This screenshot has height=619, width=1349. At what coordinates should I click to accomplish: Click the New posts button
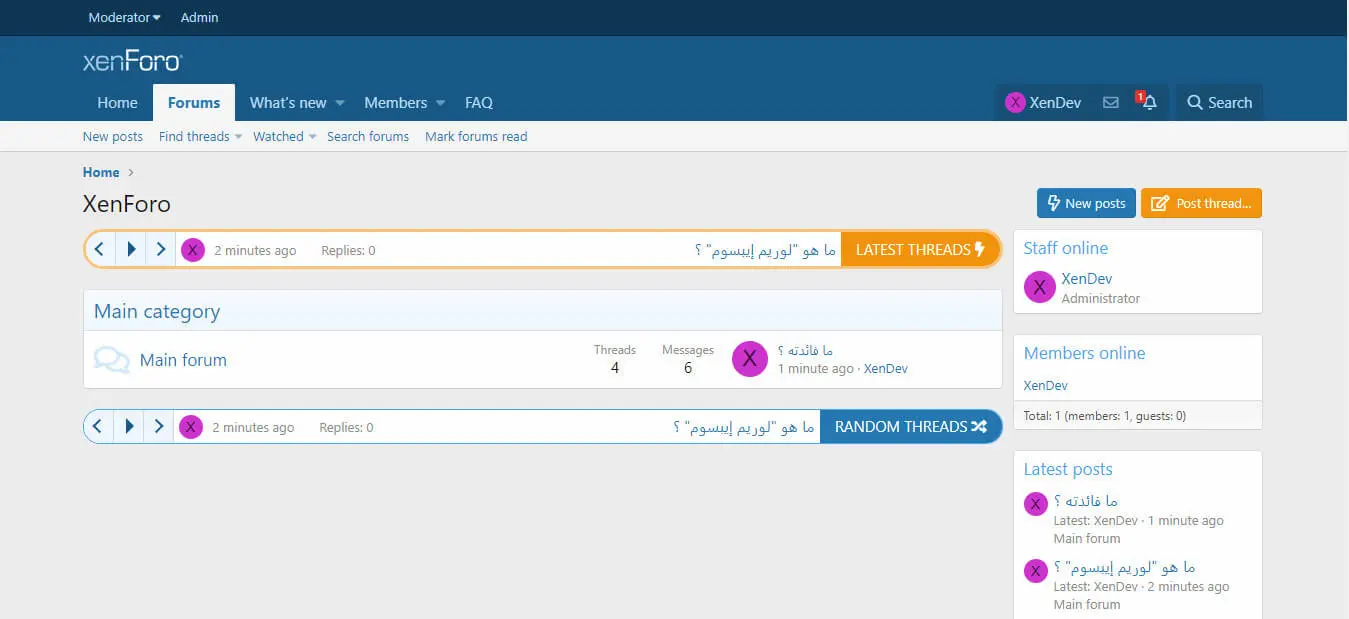click(x=1086, y=203)
